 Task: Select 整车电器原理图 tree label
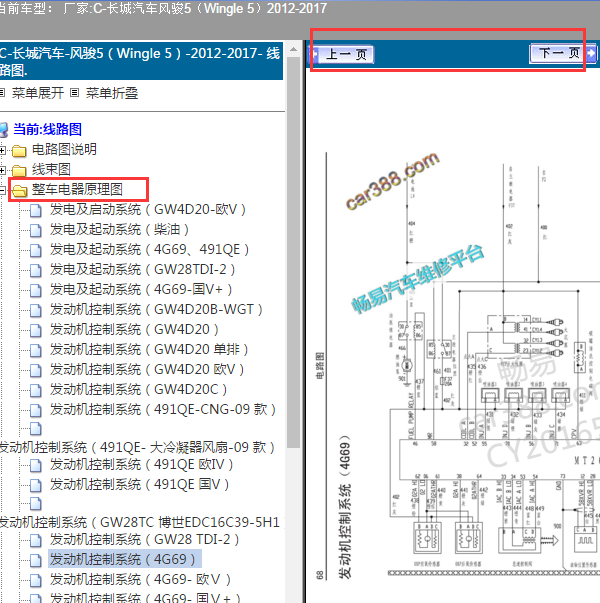[77, 189]
